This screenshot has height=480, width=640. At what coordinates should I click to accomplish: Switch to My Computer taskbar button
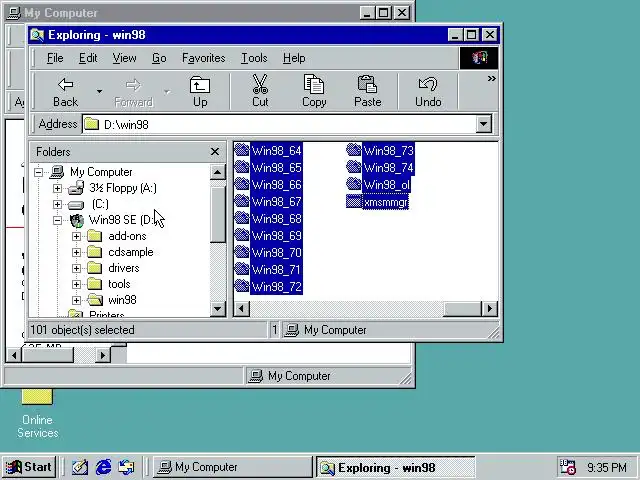pyautogui.click(x=233, y=467)
